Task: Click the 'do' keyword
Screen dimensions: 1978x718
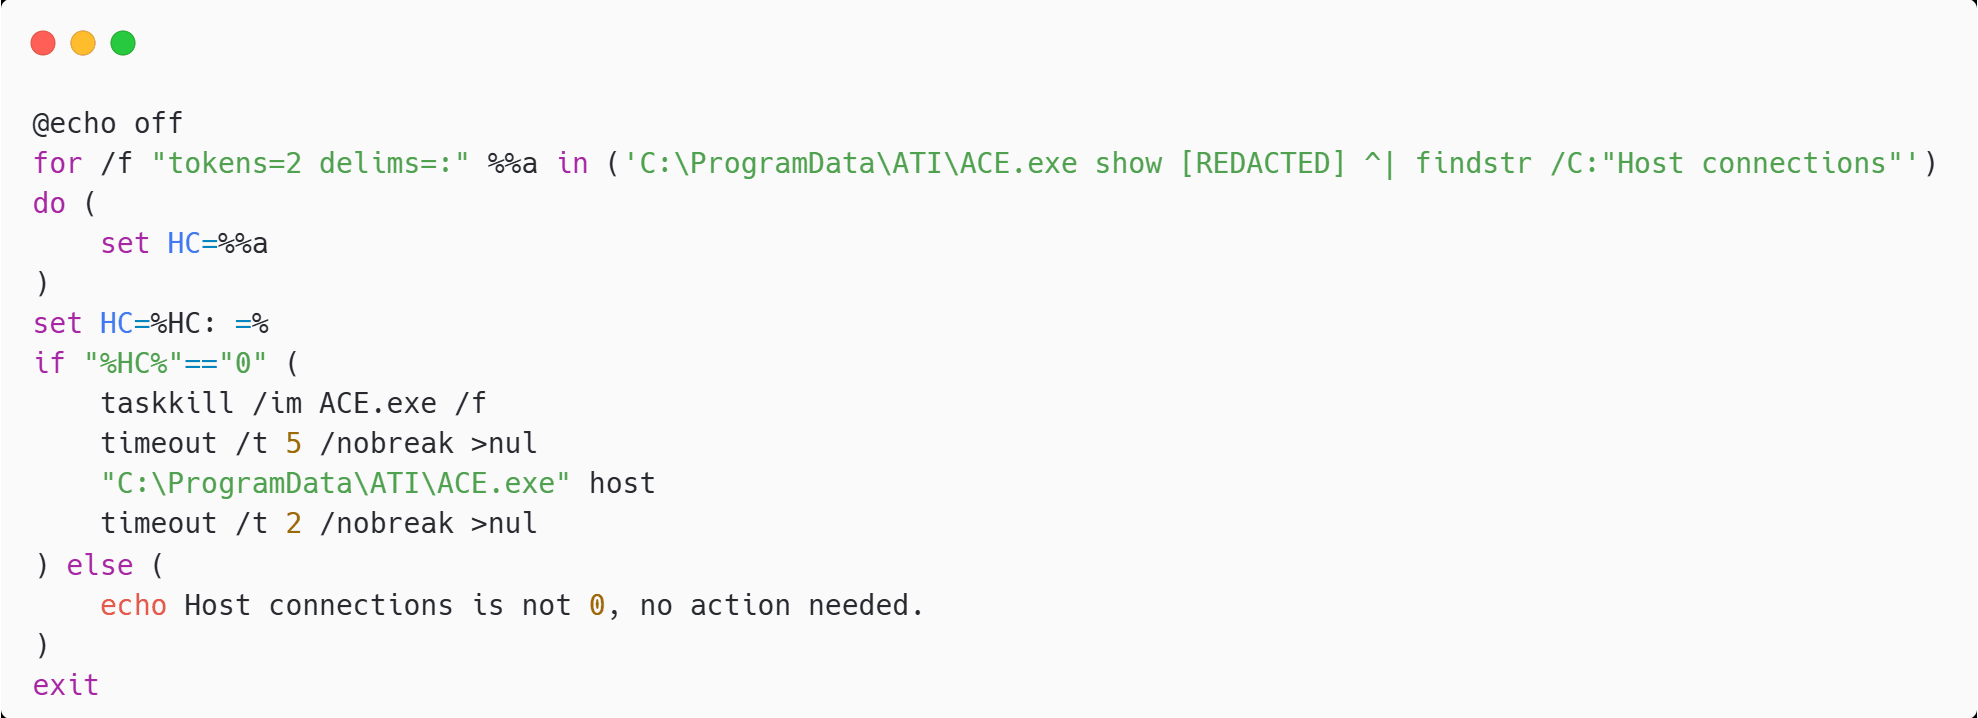Action: pos(49,204)
